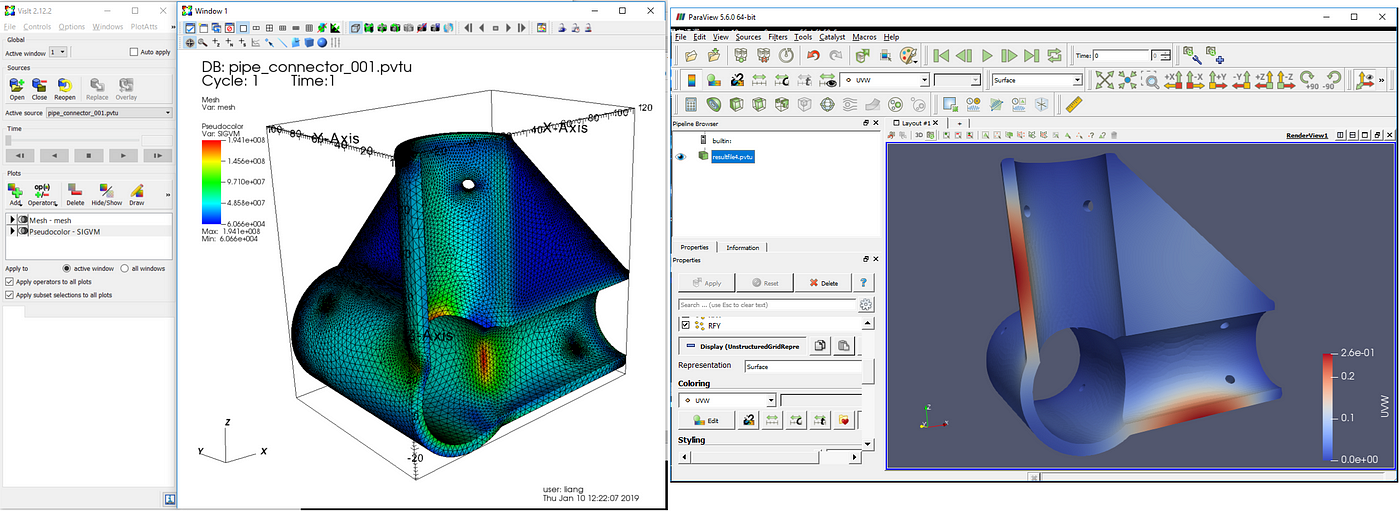Open the Surface representation dropdown in toolbar
Screen dimensions: 1400x511
tap(1036, 80)
